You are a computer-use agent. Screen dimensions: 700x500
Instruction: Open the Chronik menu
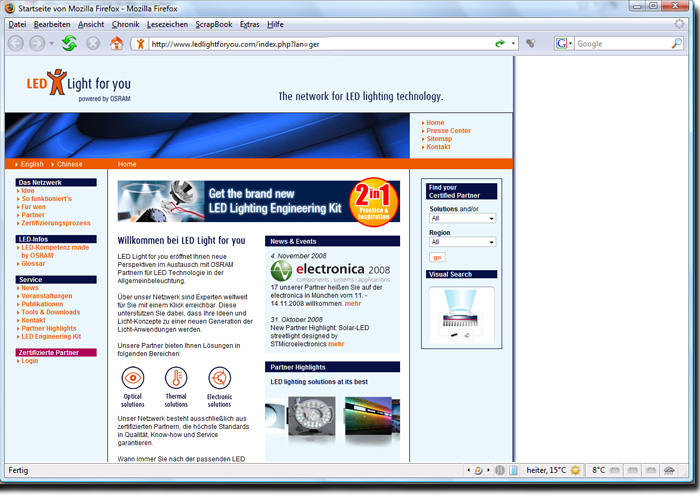coord(125,25)
